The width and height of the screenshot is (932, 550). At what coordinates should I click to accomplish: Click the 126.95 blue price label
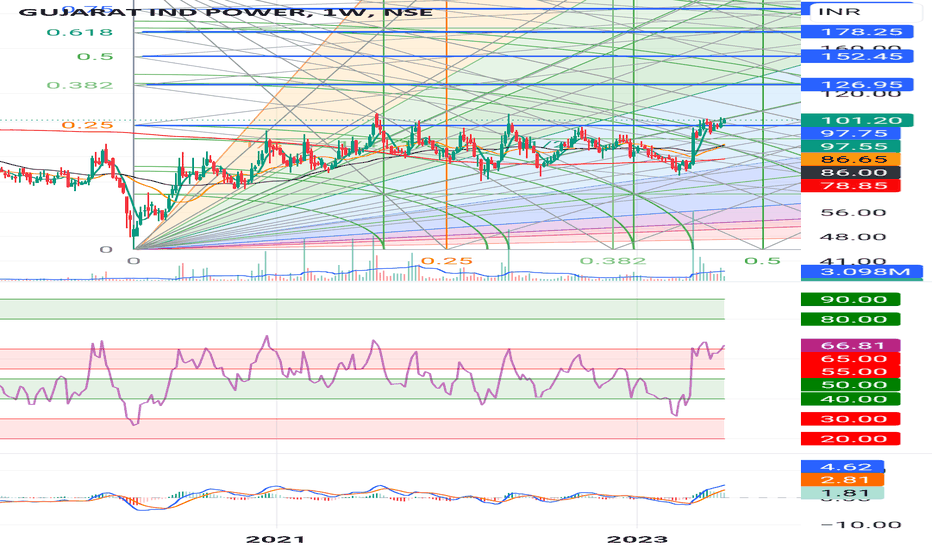857,84
